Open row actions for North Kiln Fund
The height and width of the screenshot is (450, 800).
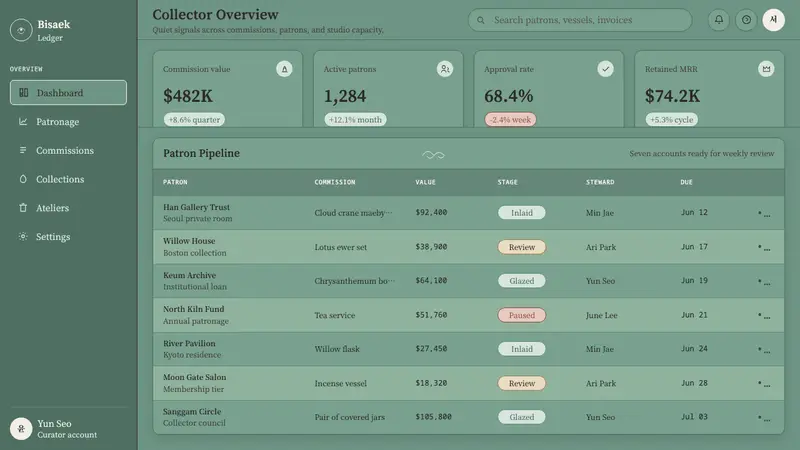[764, 315]
